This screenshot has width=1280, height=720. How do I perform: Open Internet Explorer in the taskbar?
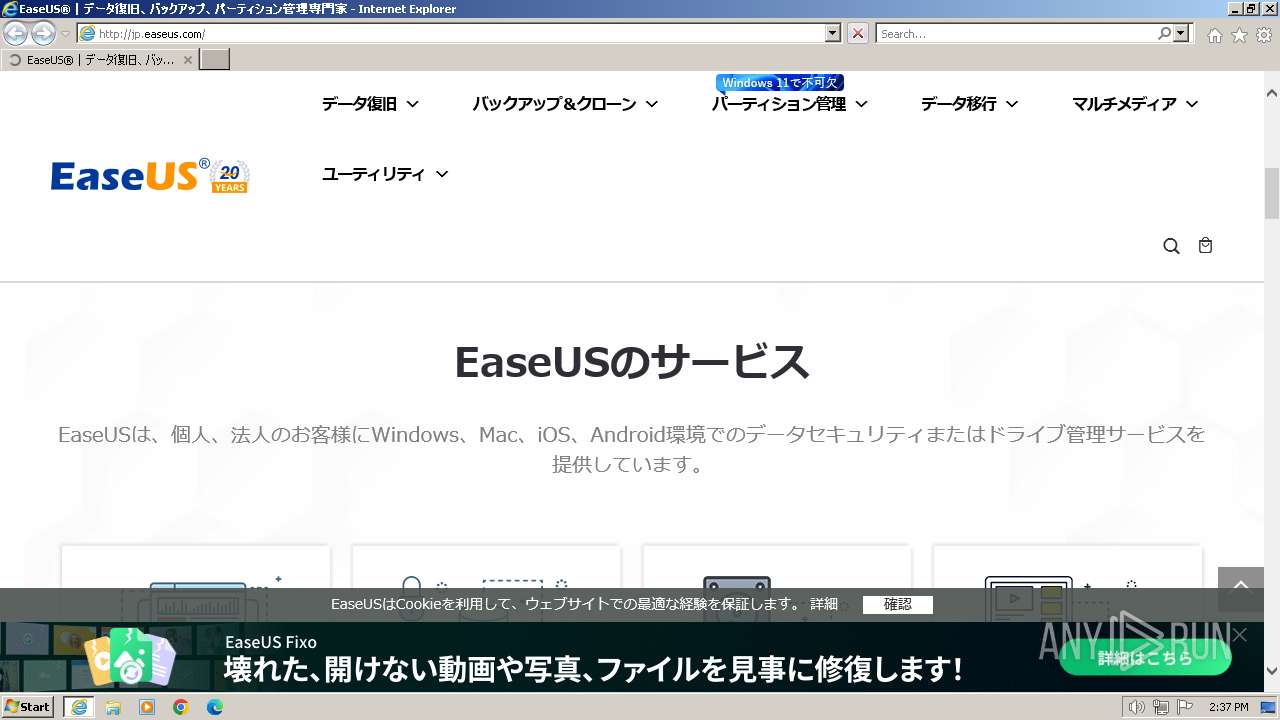[x=78, y=707]
